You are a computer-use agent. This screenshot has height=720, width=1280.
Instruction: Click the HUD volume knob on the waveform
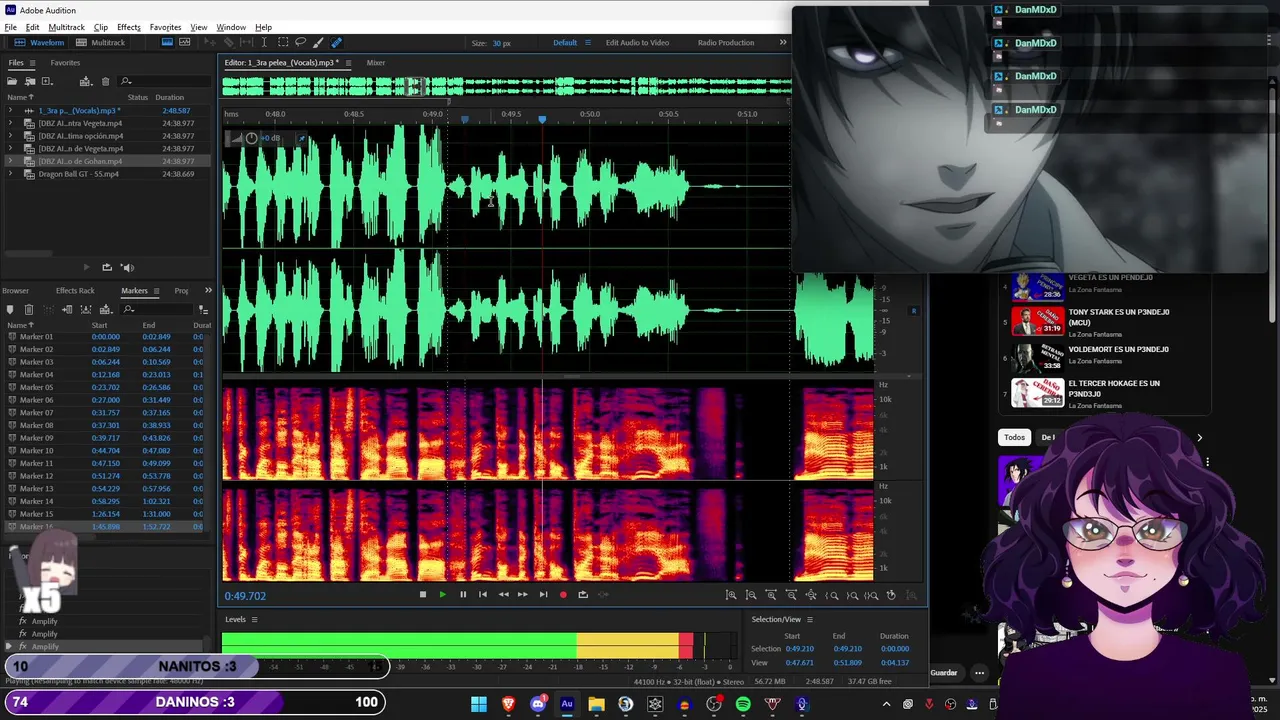(251, 138)
